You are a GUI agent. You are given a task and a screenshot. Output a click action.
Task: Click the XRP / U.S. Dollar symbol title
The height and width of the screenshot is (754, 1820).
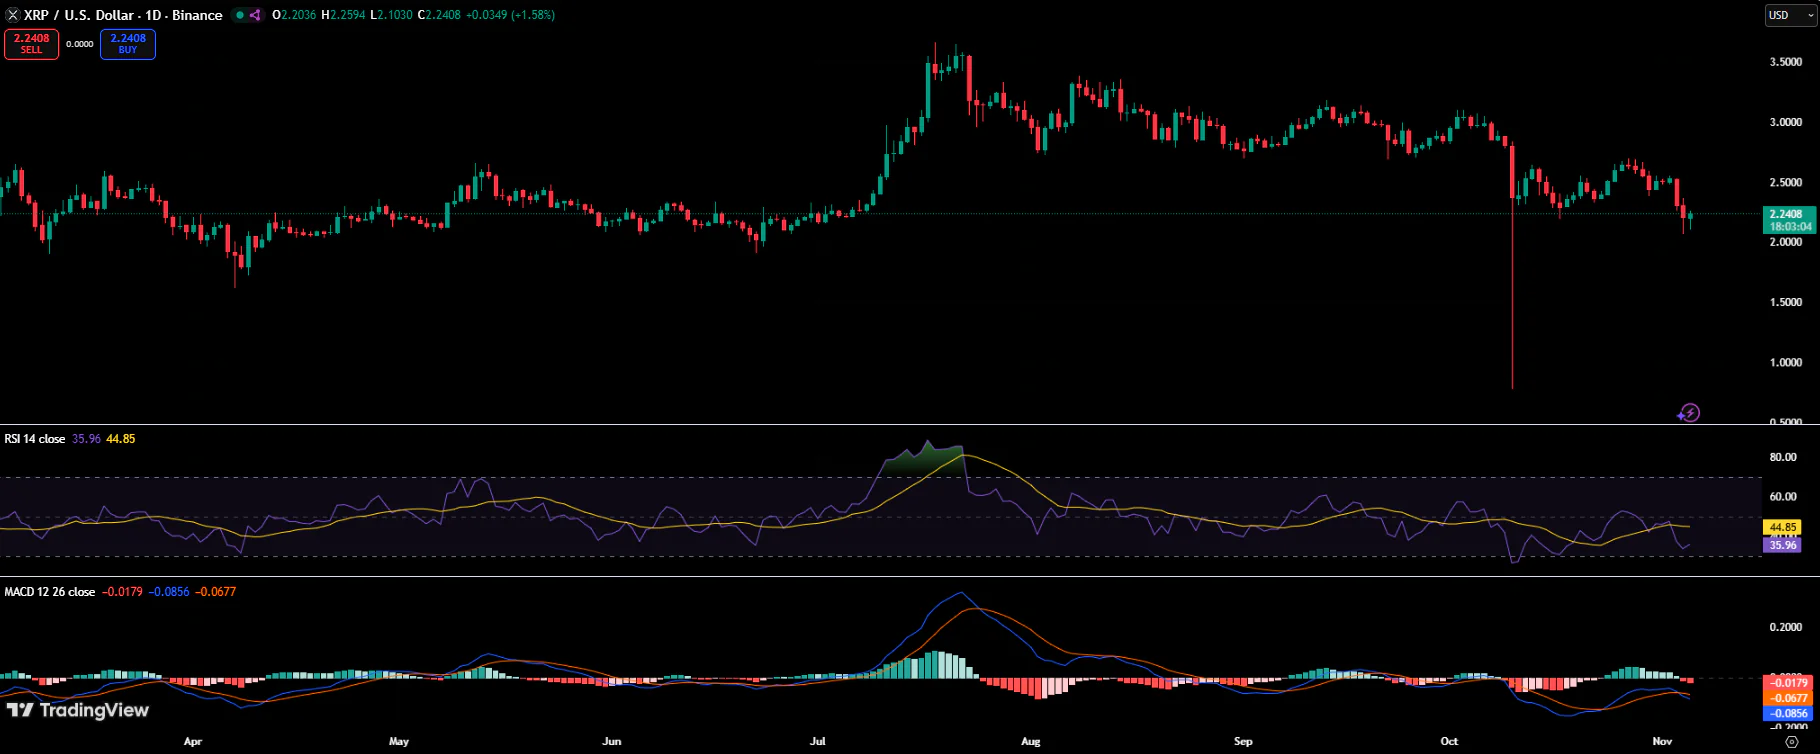(81, 15)
